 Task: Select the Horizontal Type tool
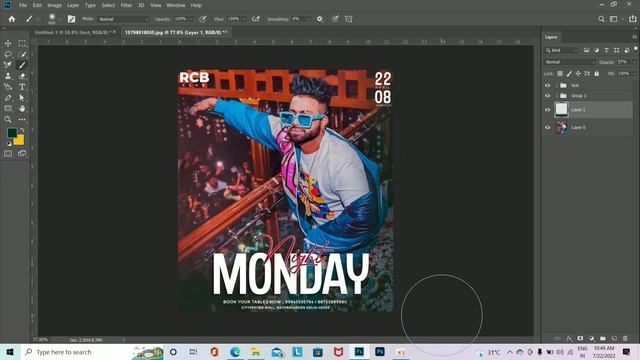[22, 87]
